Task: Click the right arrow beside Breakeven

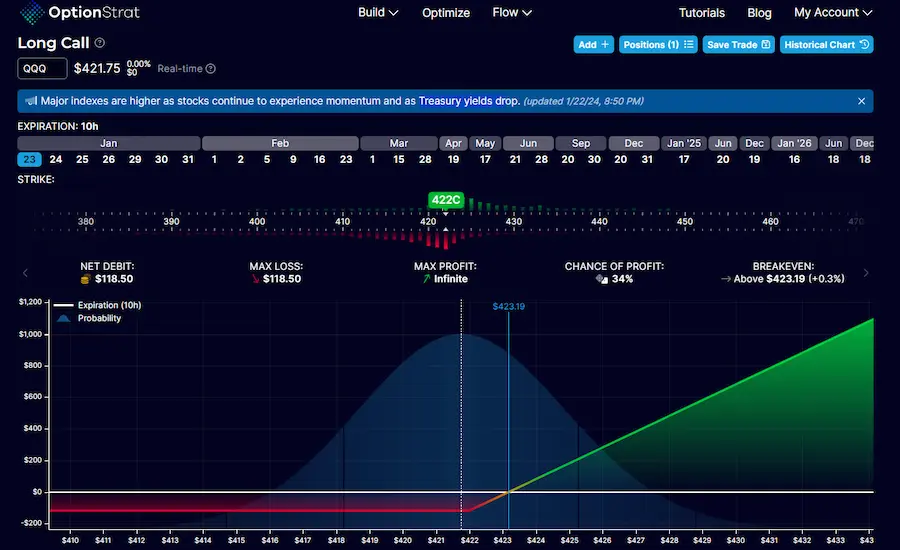Action: (865, 273)
